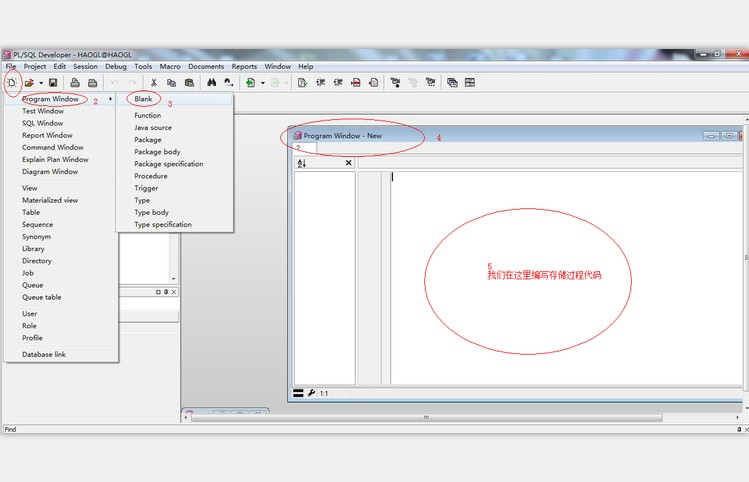Click the wrench icon in the status bar
The width and height of the screenshot is (749, 482).
311,393
